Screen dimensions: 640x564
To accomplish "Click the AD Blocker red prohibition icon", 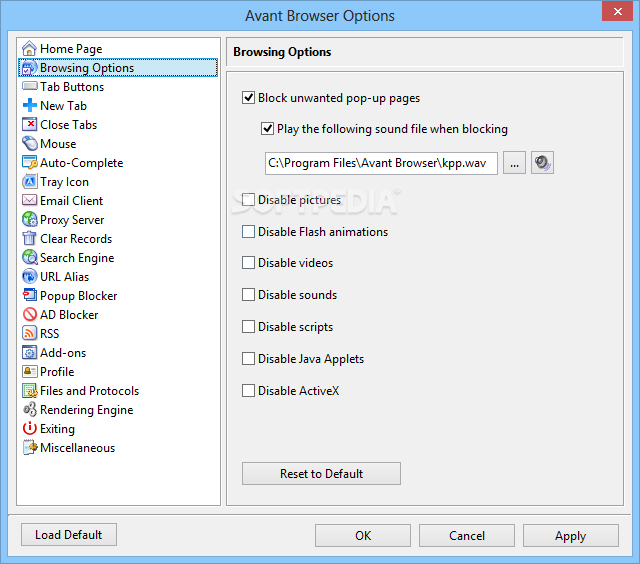I will click(29, 314).
